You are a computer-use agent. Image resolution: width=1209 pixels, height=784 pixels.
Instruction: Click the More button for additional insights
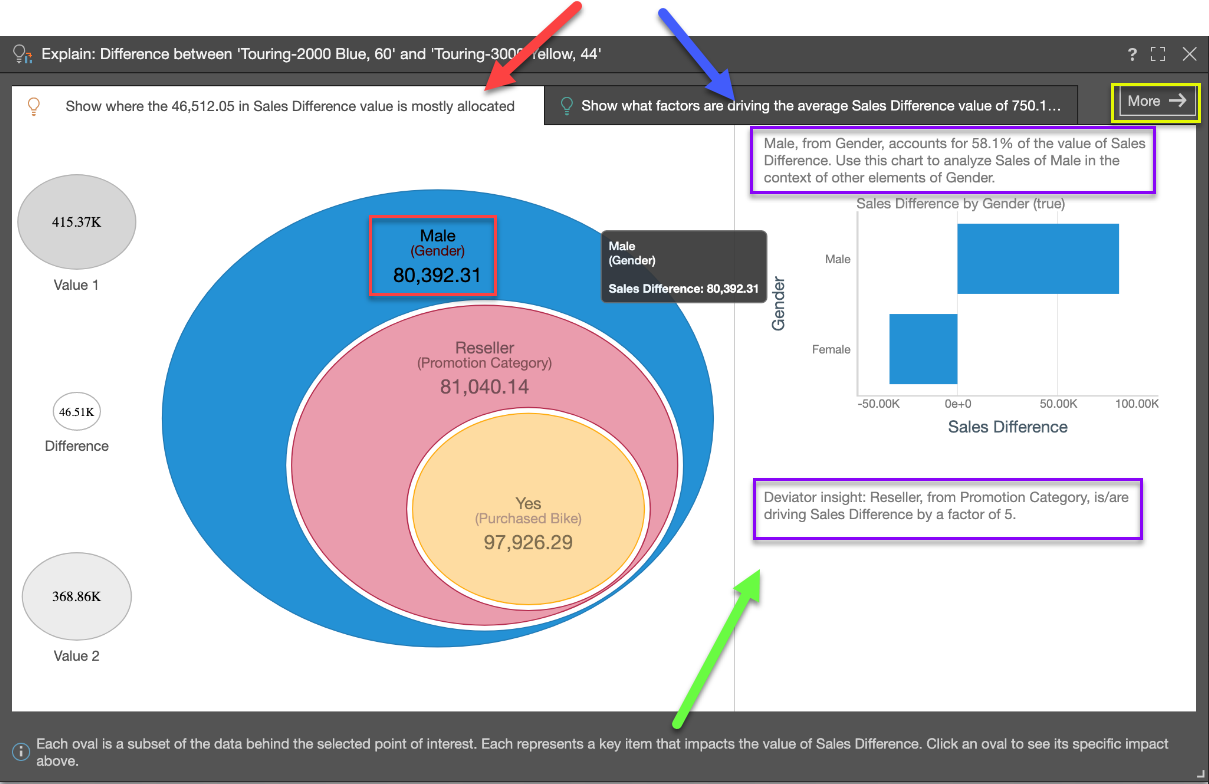(x=1156, y=101)
